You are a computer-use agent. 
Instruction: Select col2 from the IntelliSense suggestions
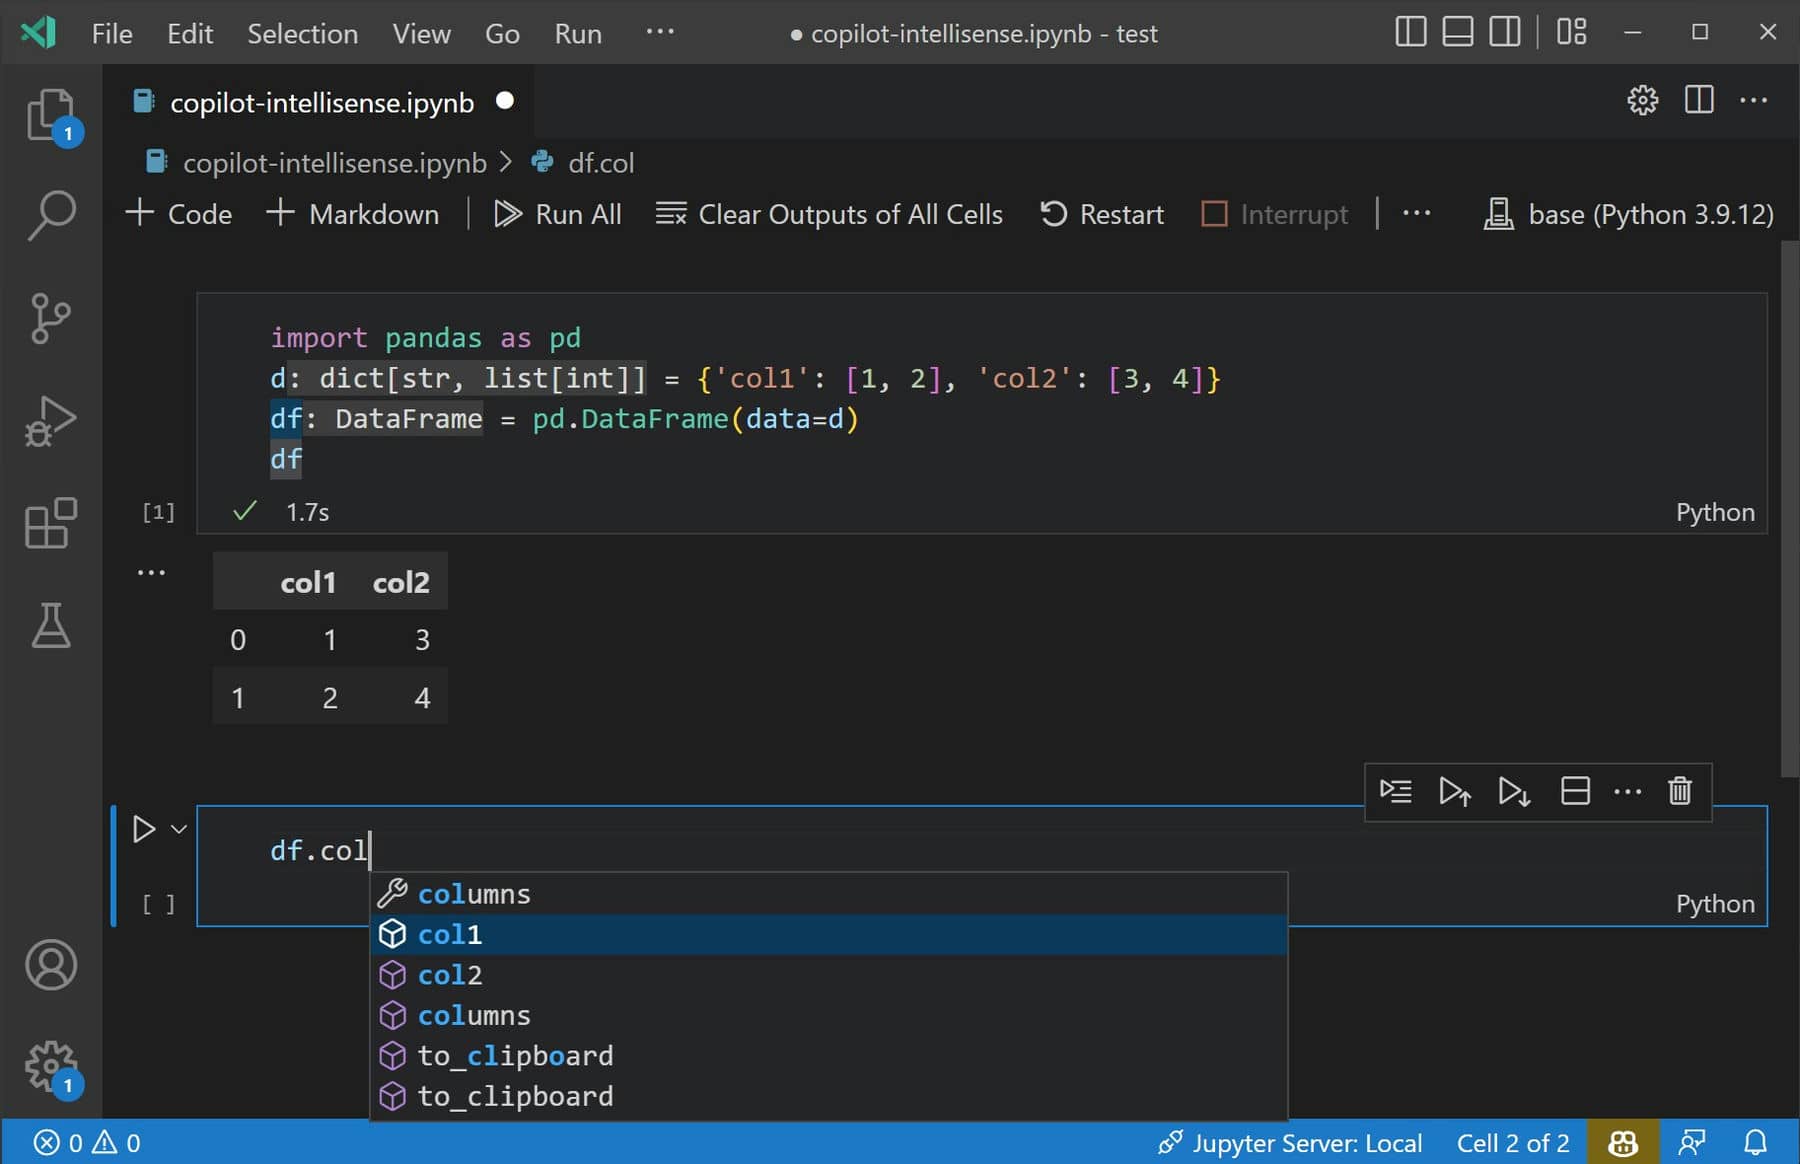pyautogui.click(x=450, y=974)
